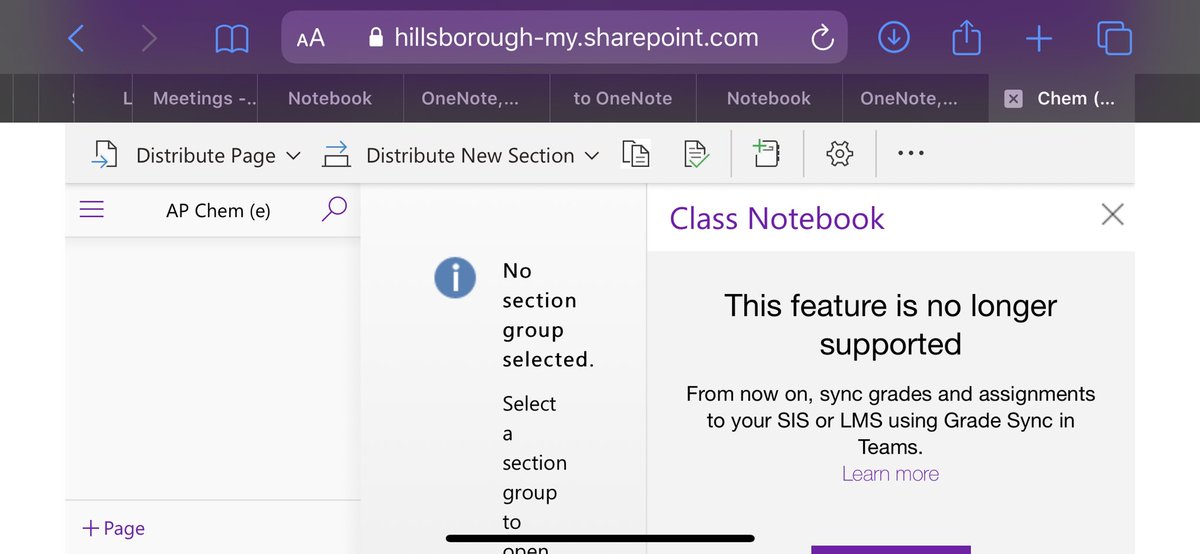The width and height of the screenshot is (1200, 554).
Task: Tap Safari's forward arrow
Action: [x=149, y=39]
